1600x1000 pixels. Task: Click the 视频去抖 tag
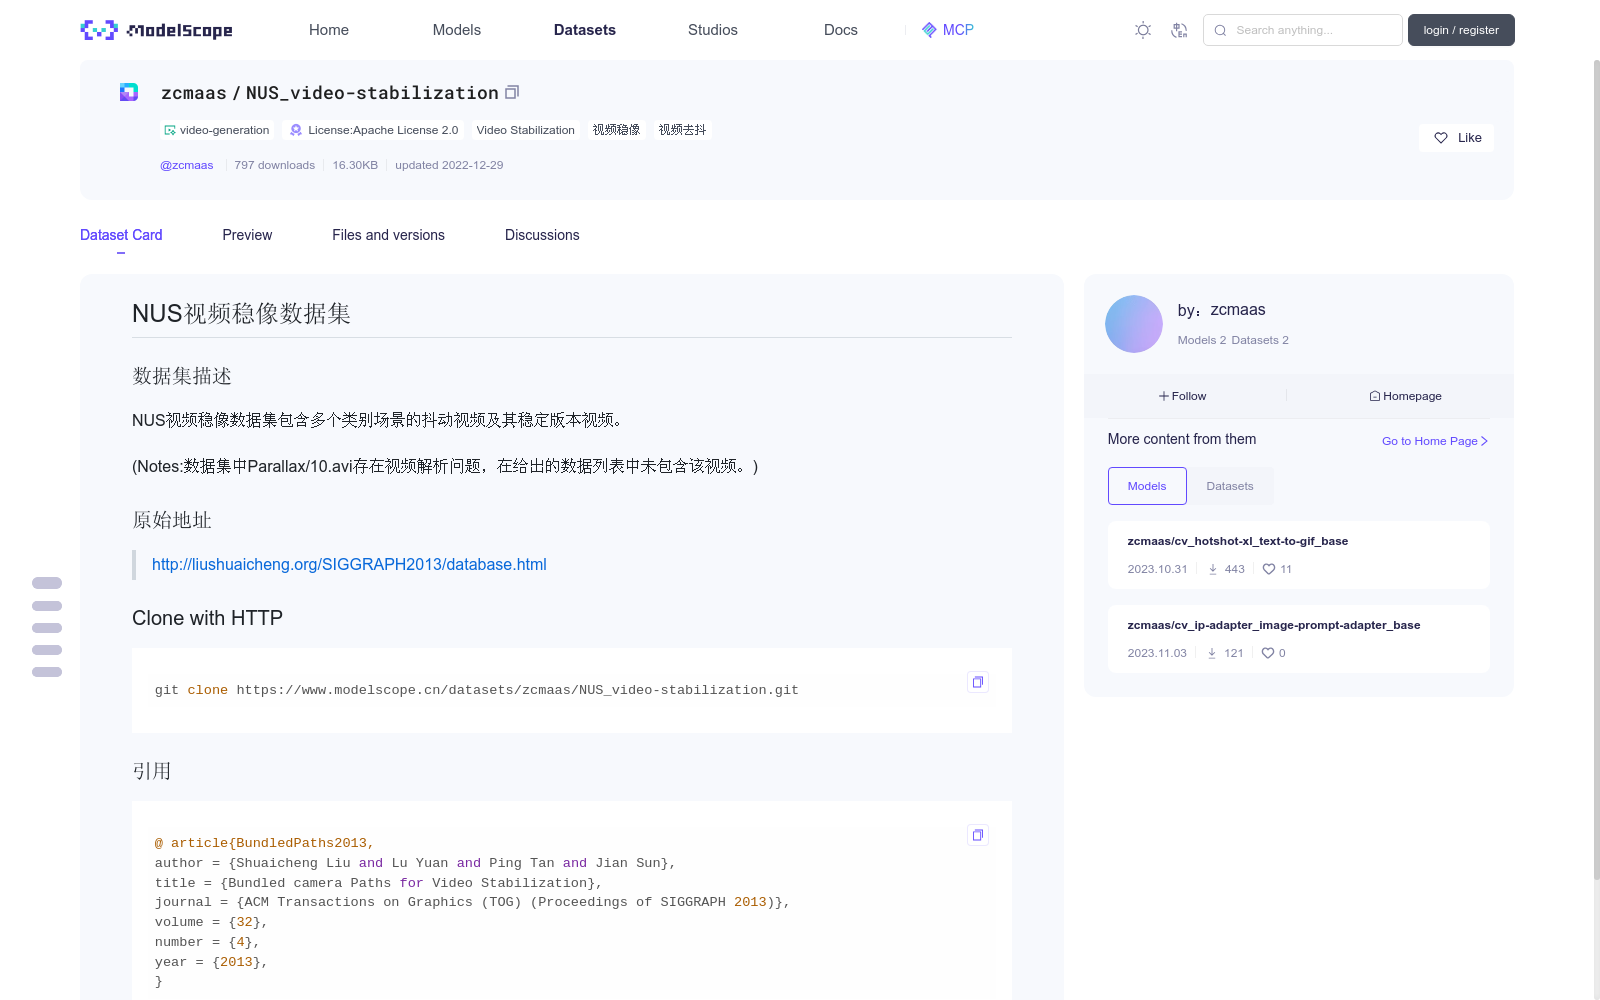(682, 130)
